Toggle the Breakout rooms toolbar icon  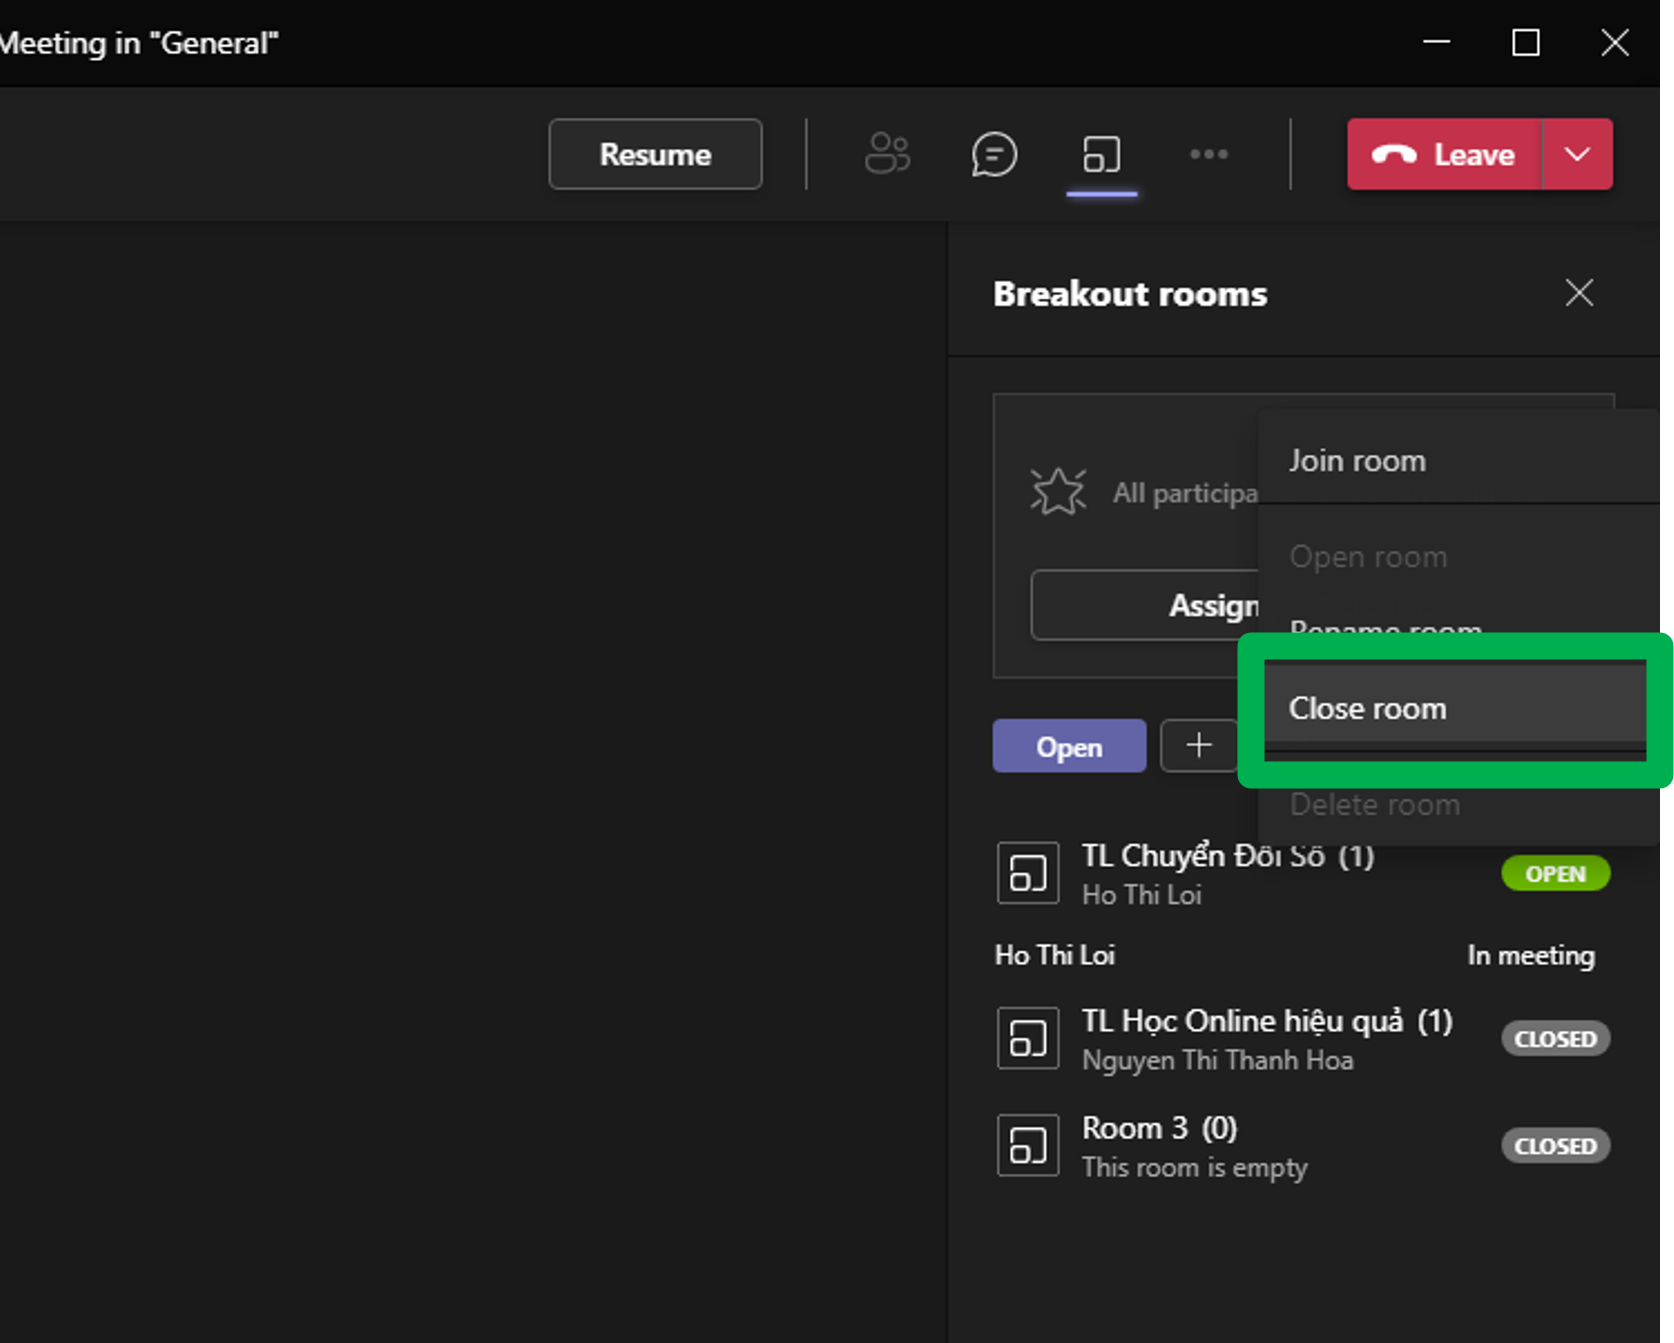click(x=1101, y=154)
